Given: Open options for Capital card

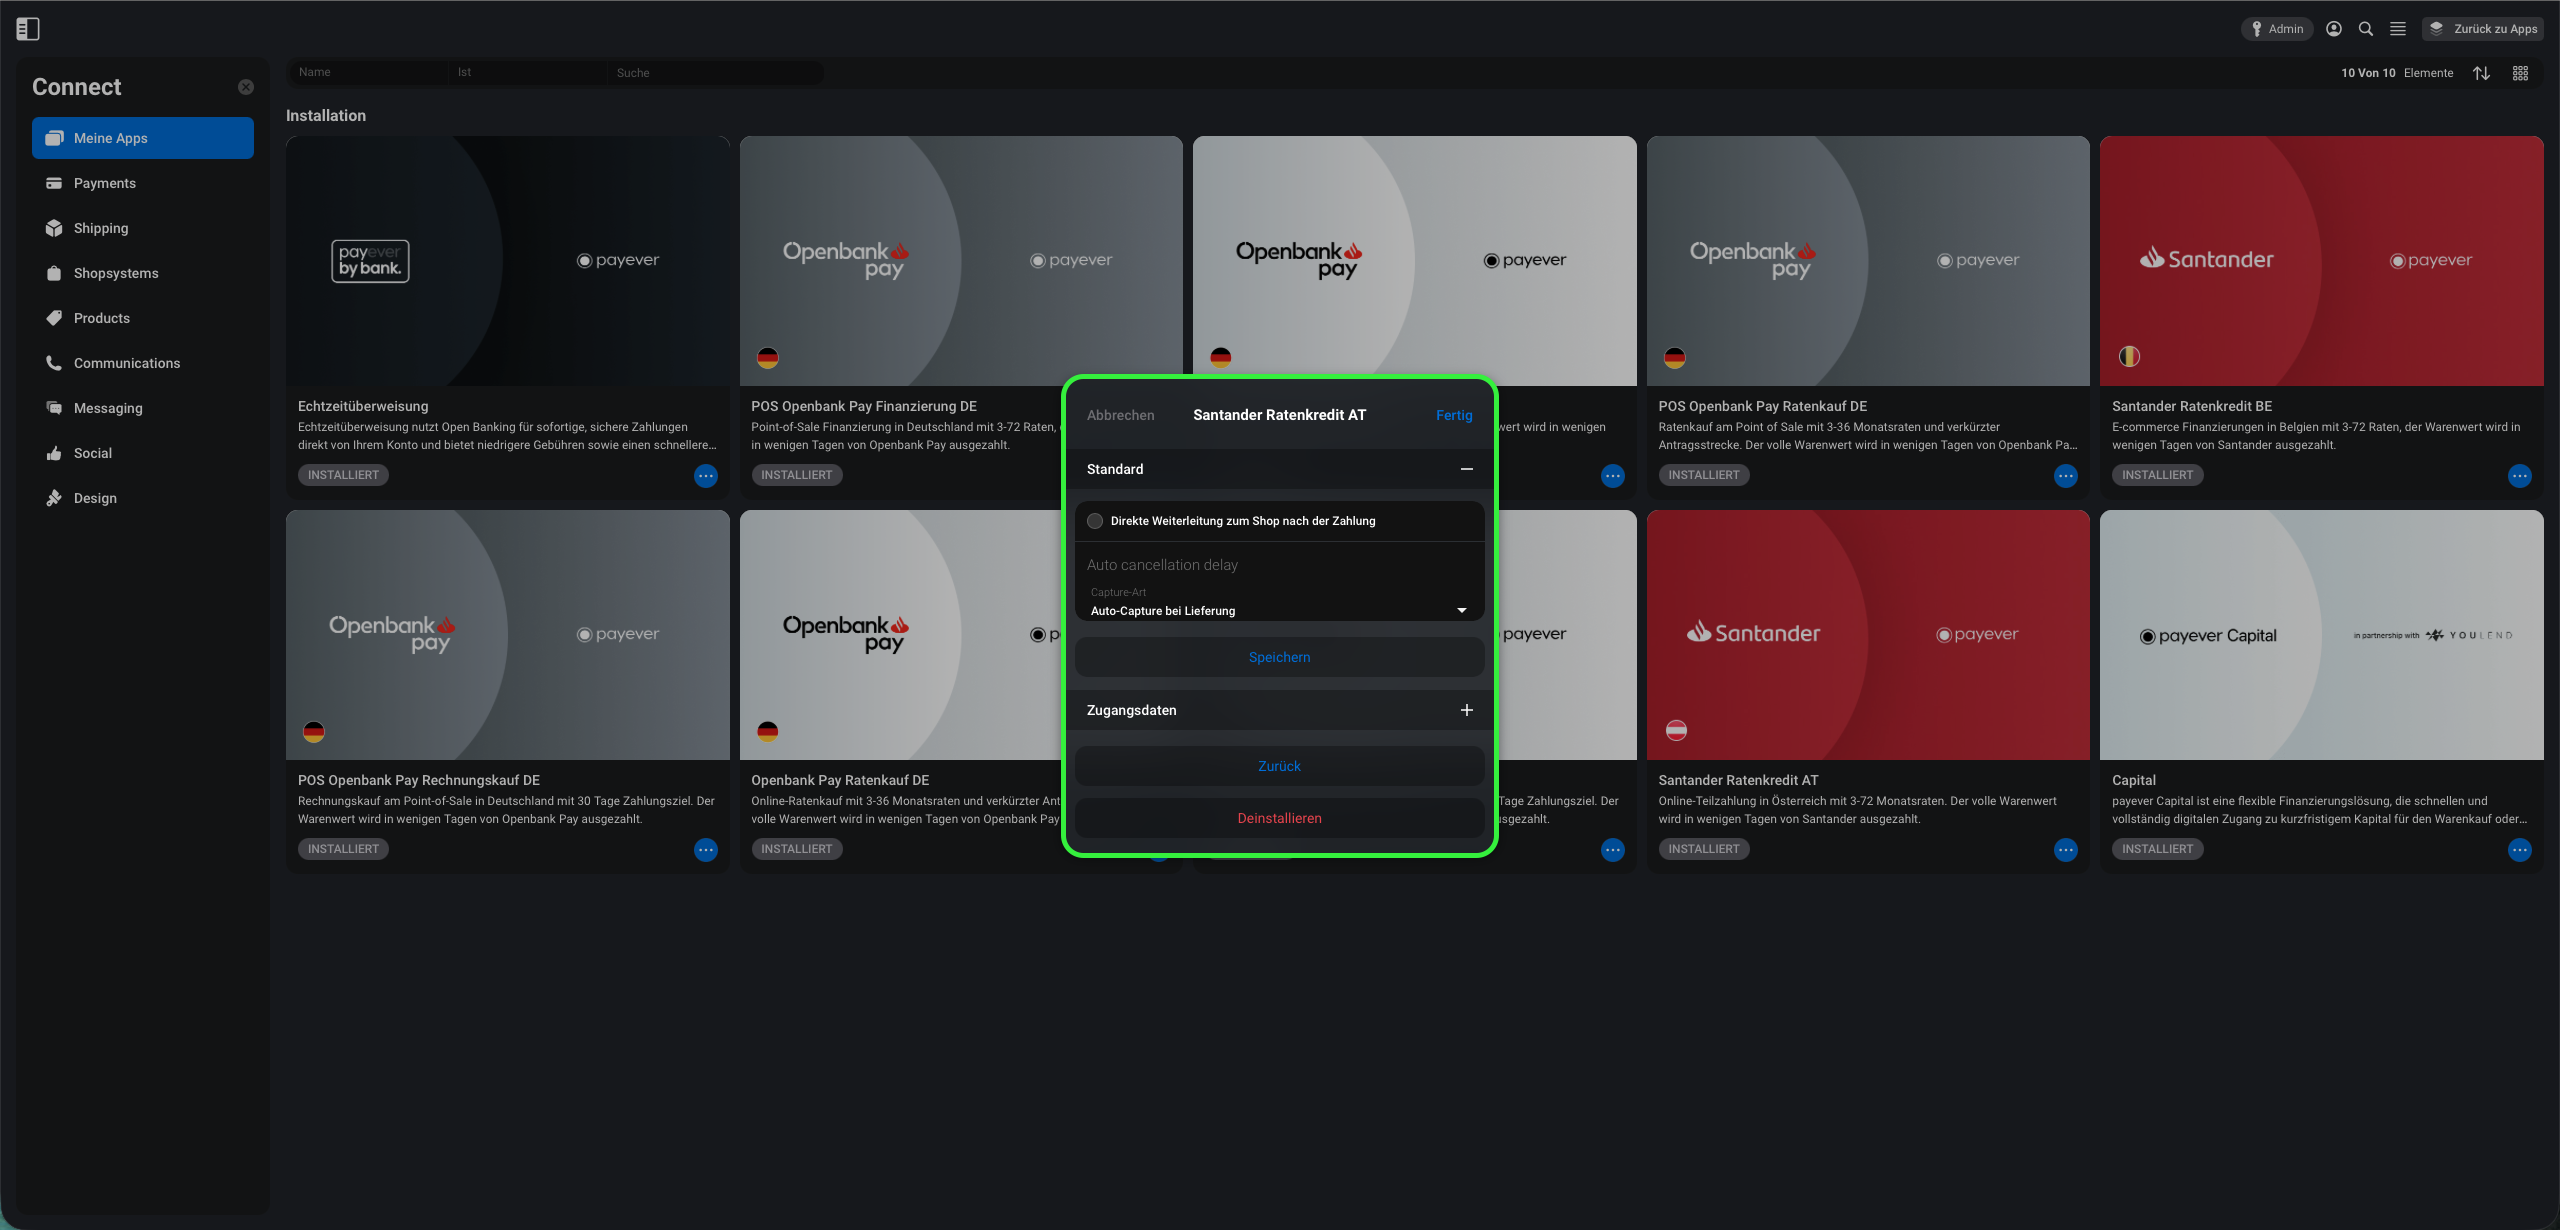Looking at the screenshot, I should click(2520, 850).
